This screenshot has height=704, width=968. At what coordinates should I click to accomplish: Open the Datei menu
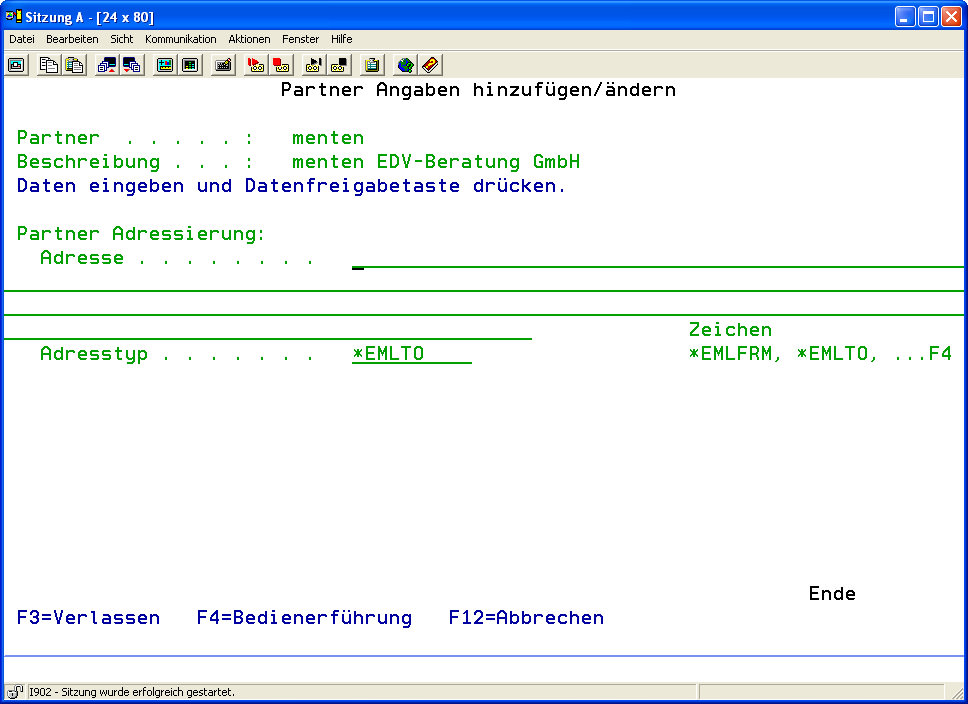click(x=22, y=39)
